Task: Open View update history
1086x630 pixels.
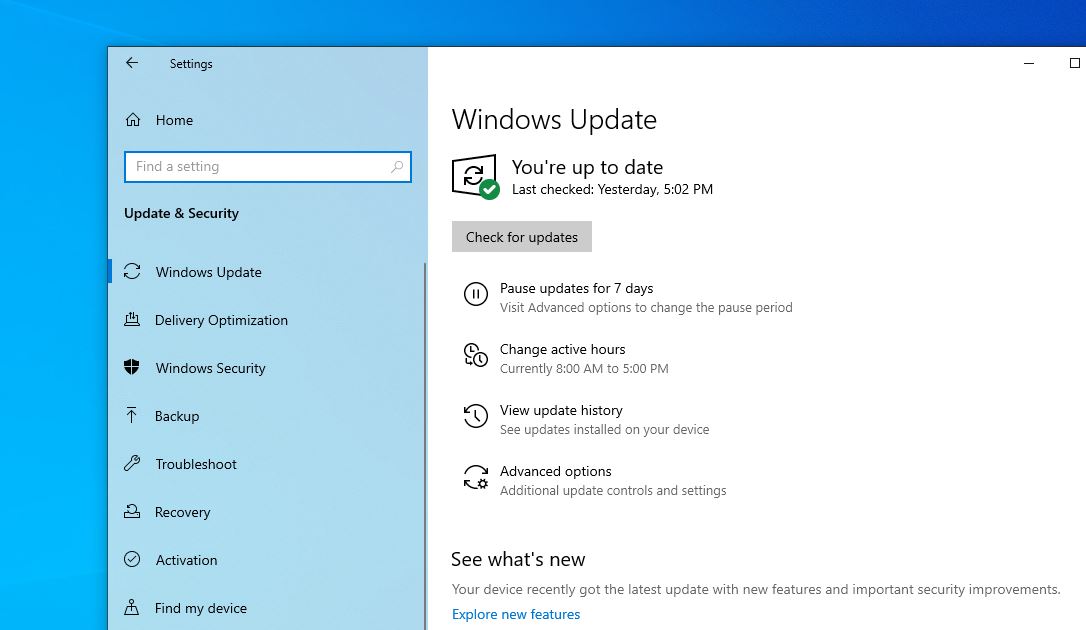Action: 561,411
